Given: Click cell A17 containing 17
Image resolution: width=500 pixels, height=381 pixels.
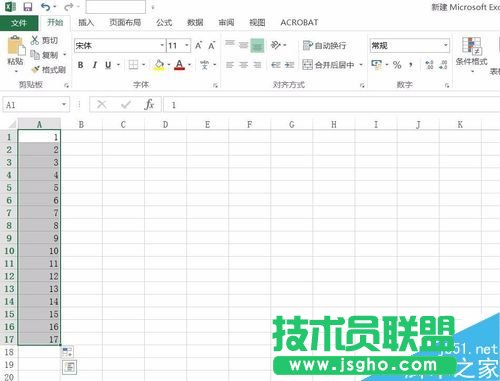Looking at the screenshot, I should click(x=39, y=339).
